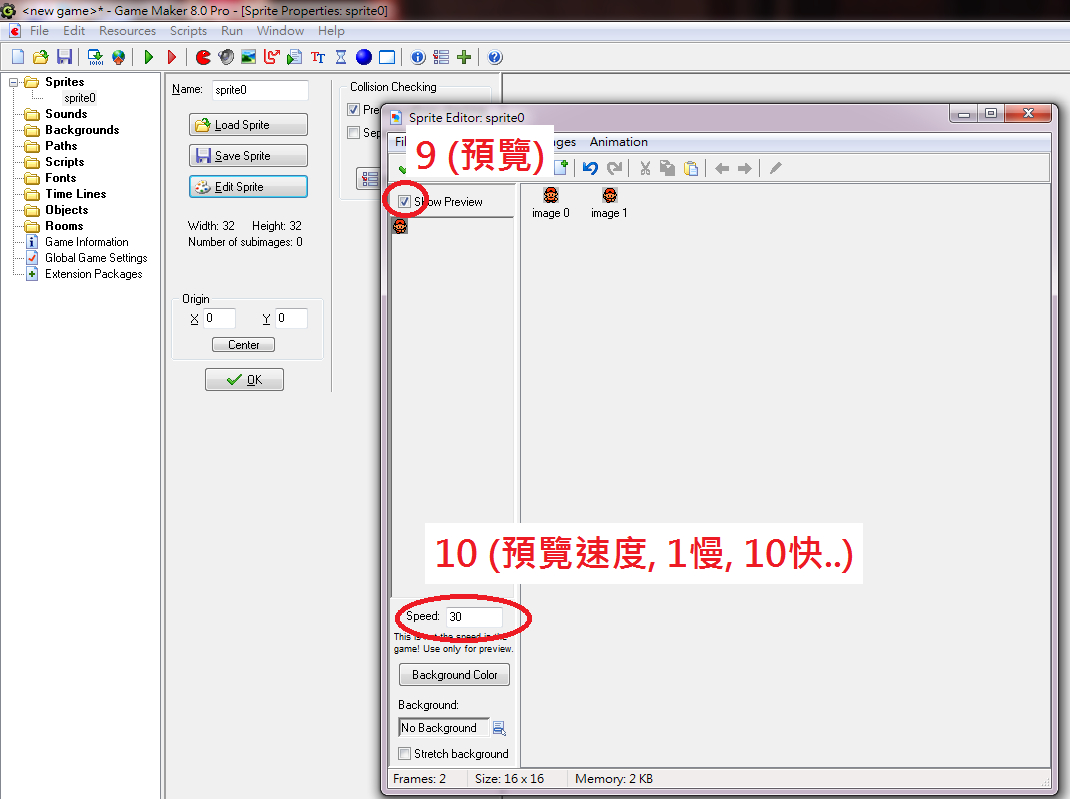Open the No Background dropdown
Screen dimensions: 1070x799
(444, 728)
